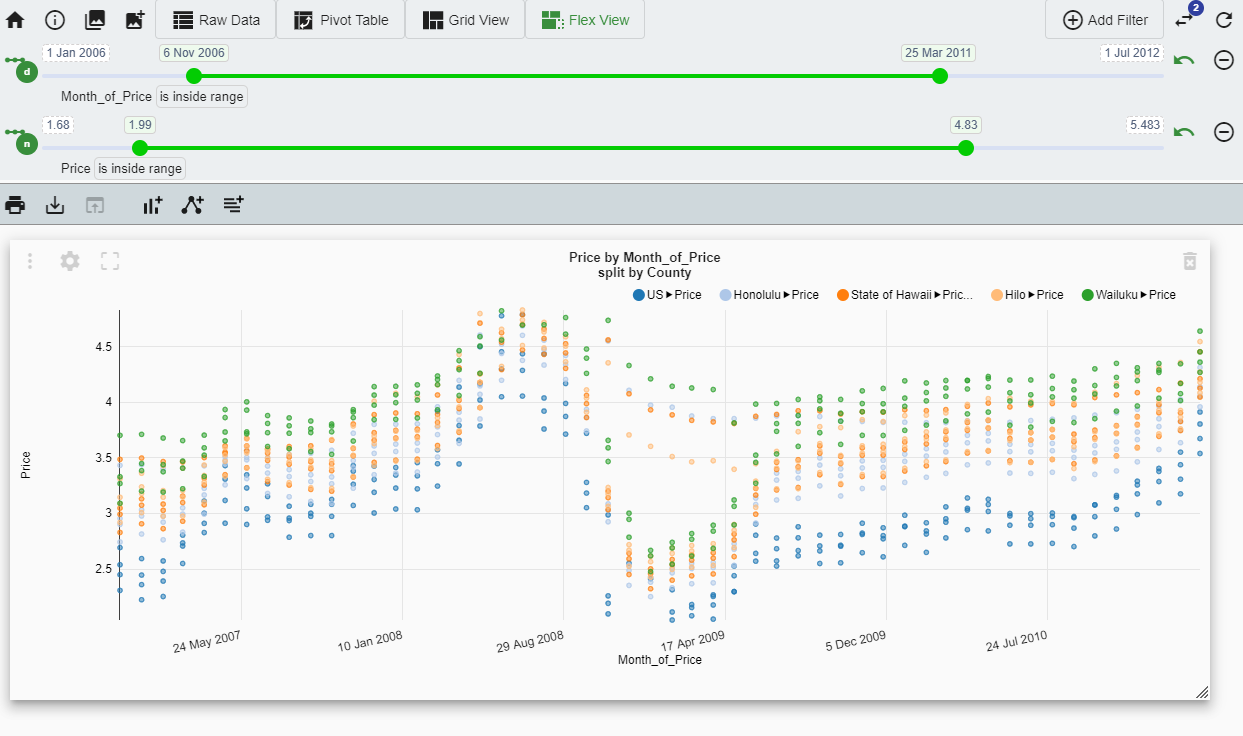Toggle the Wailuku Price legend series
1243x736 pixels.
1128,295
